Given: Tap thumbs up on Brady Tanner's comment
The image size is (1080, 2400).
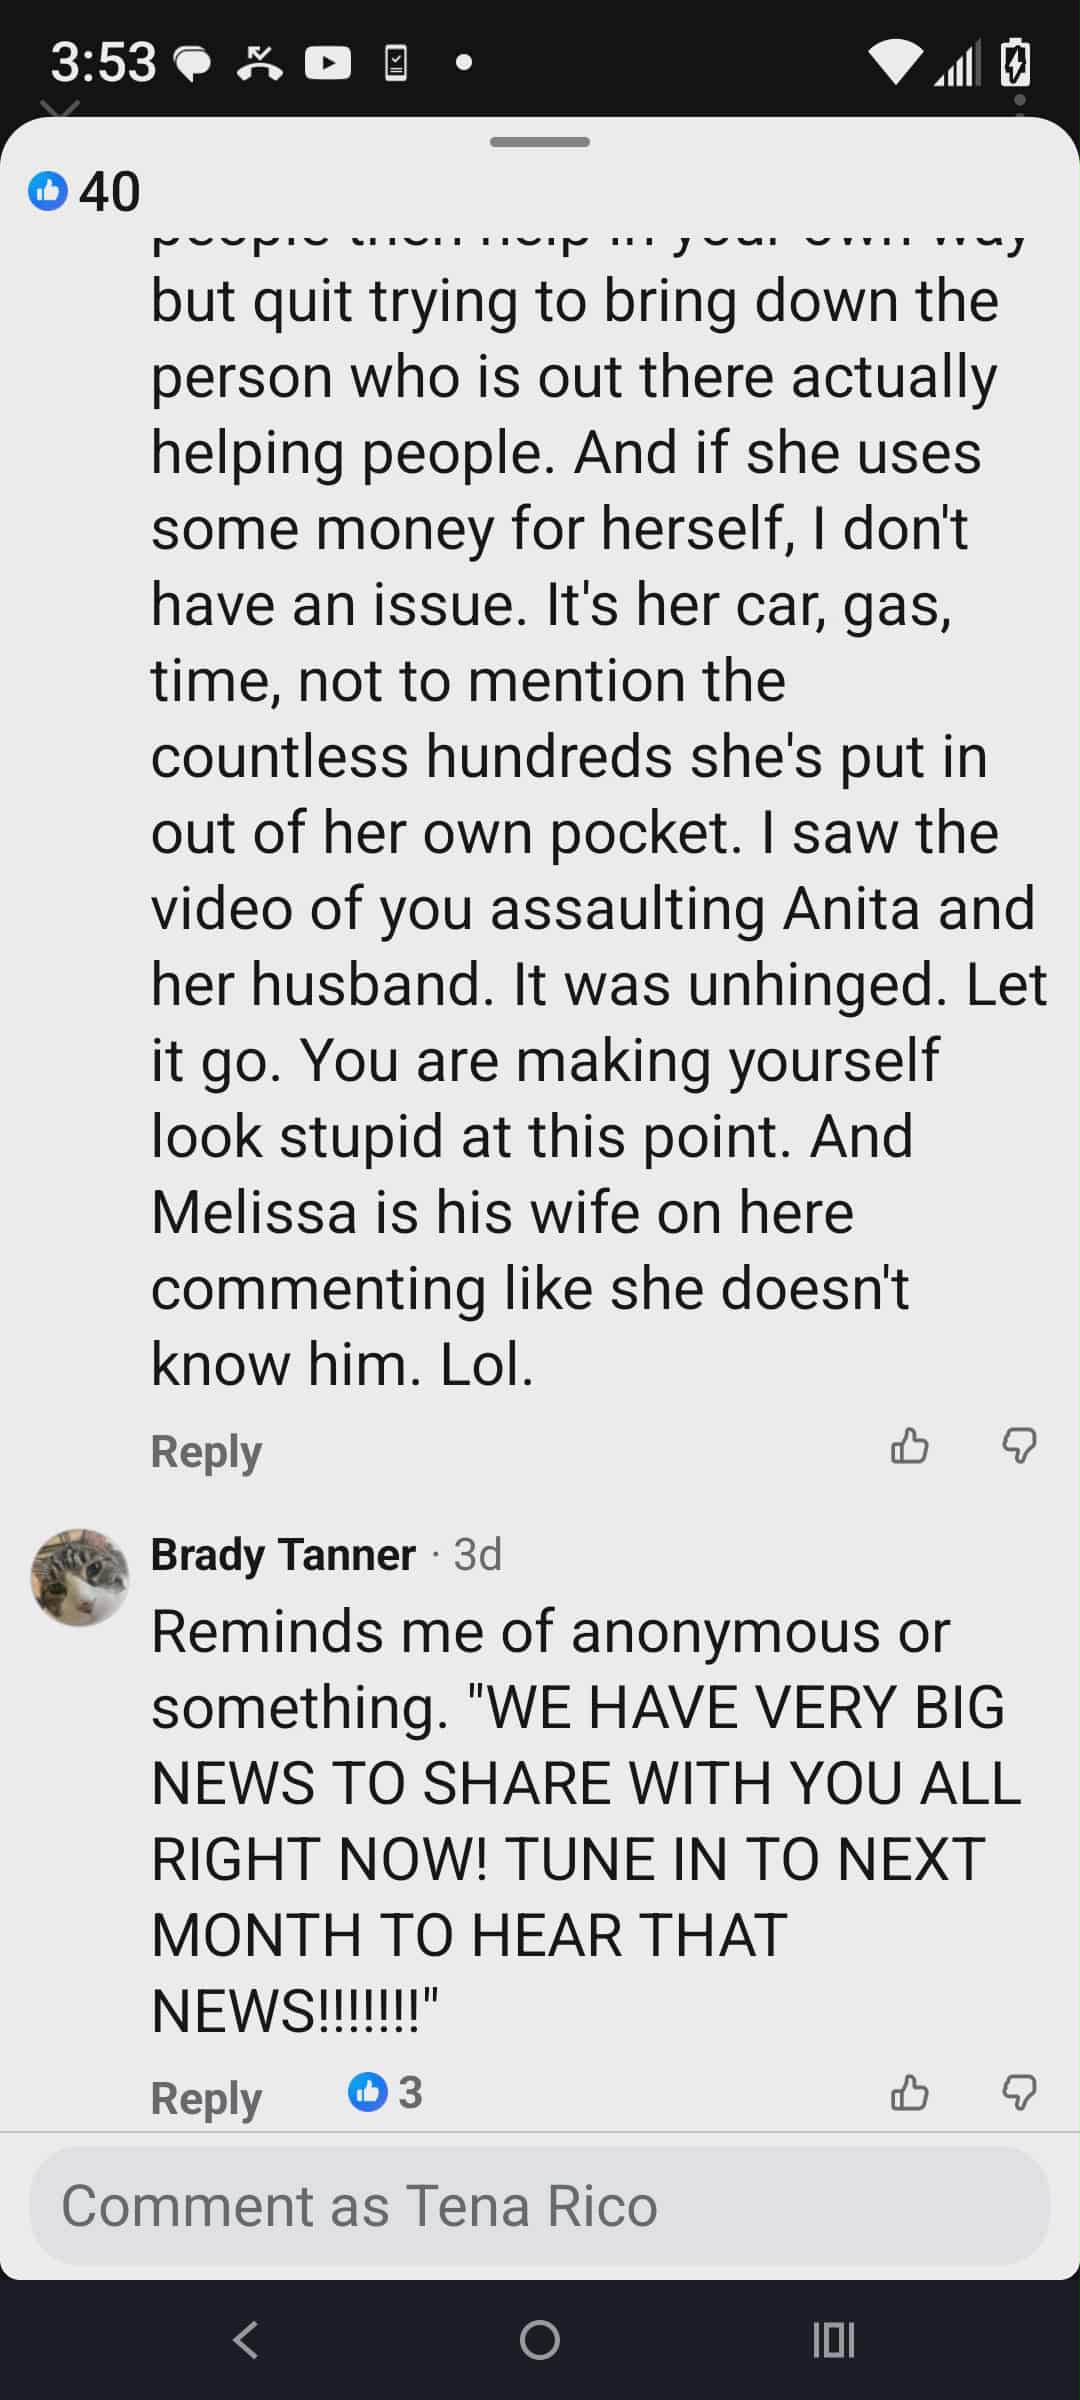Looking at the screenshot, I should 909,2093.
